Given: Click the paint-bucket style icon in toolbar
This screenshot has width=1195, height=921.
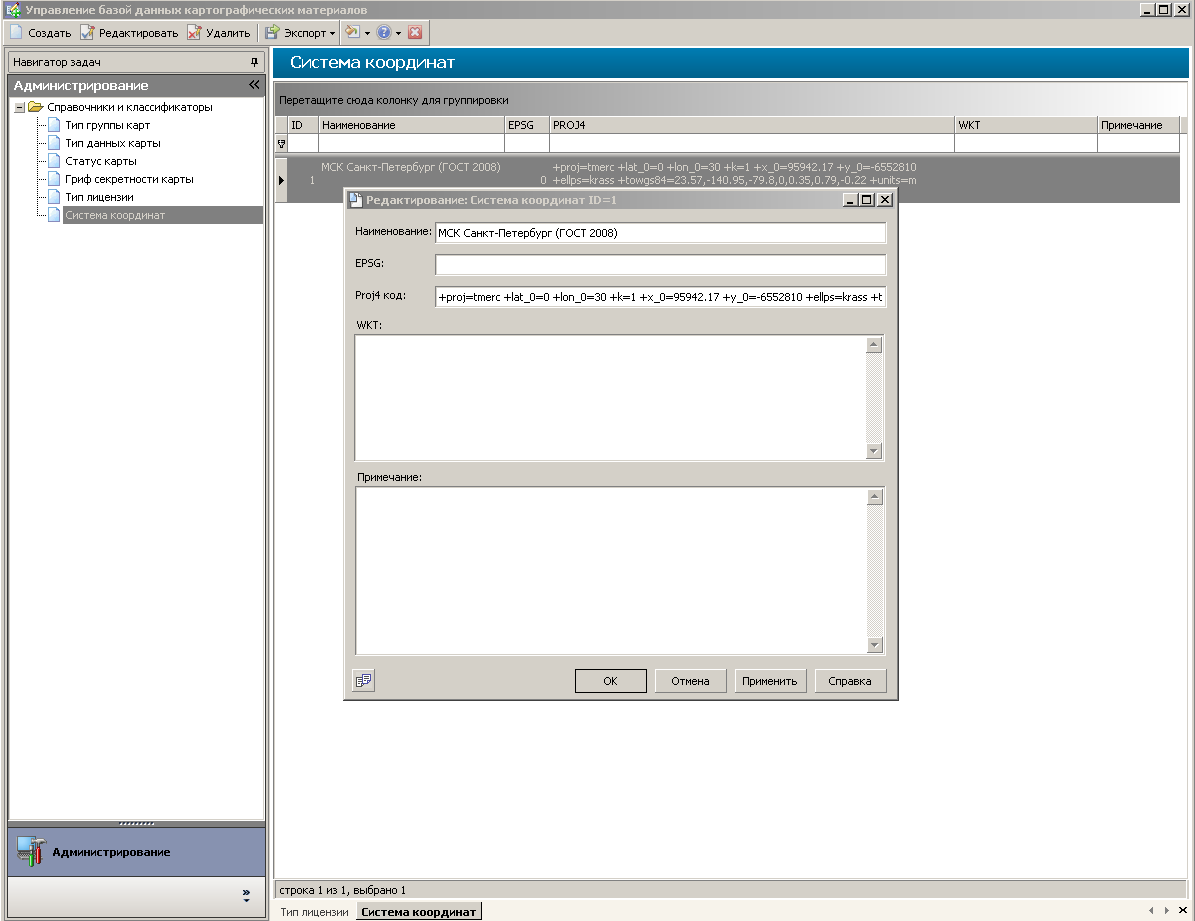Looking at the screenshot, I should pyautogui.click(x=352, y=32).
